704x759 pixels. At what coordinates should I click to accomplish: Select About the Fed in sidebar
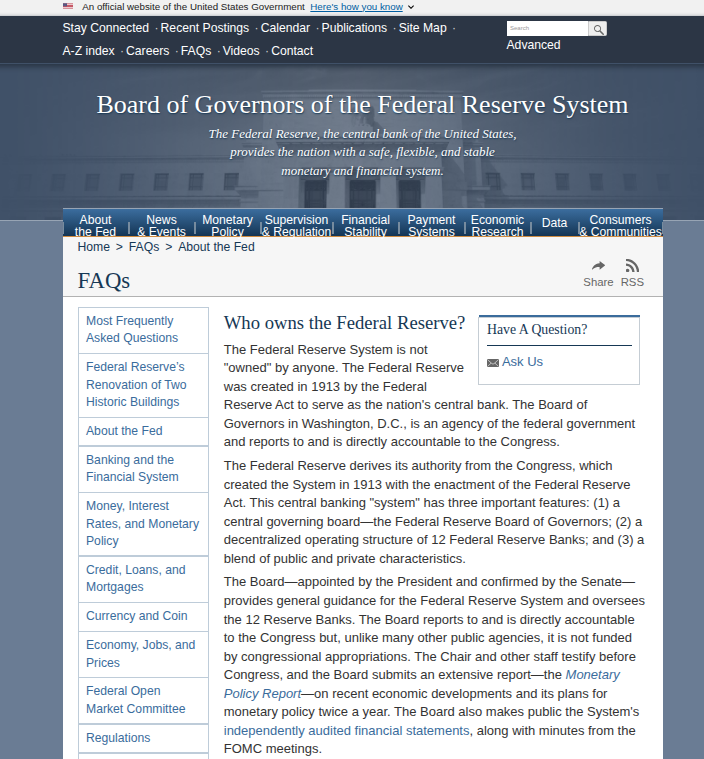[143, 431]
